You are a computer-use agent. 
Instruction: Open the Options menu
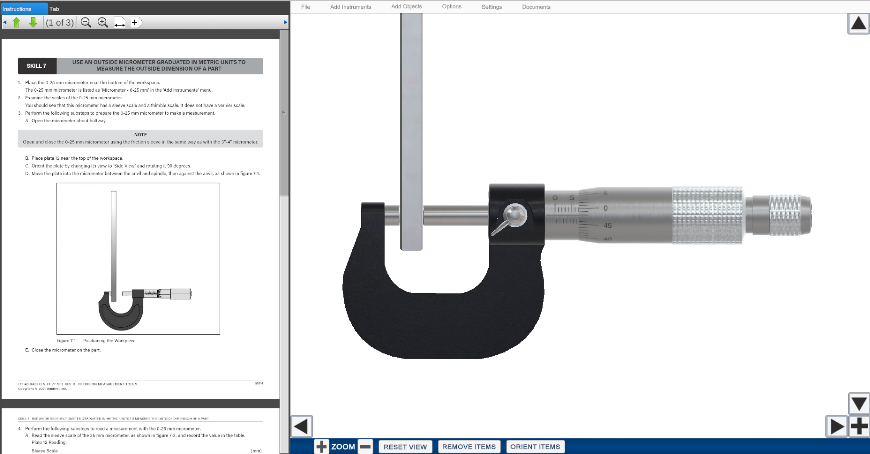click(x=451, y=7)
